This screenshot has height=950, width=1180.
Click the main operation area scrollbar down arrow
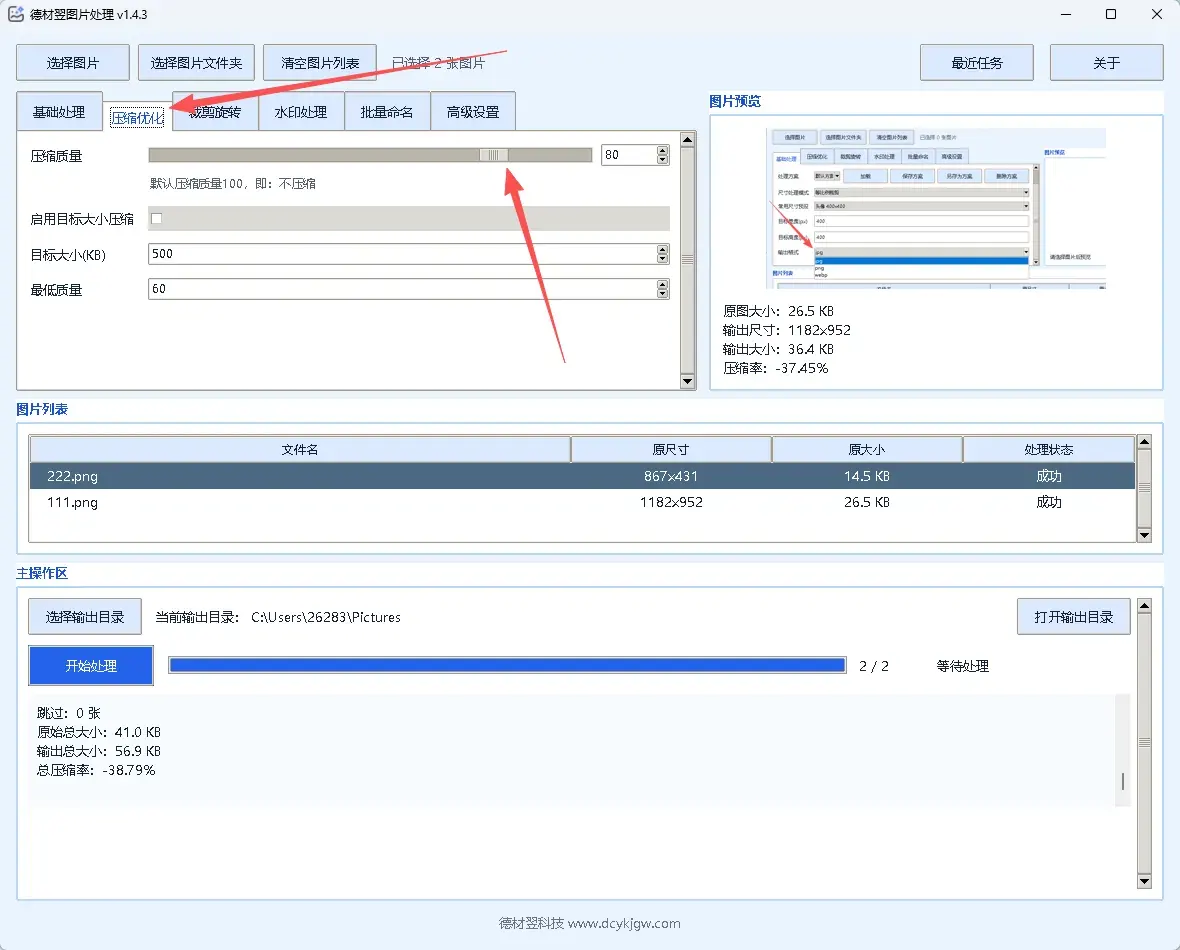1145,881
